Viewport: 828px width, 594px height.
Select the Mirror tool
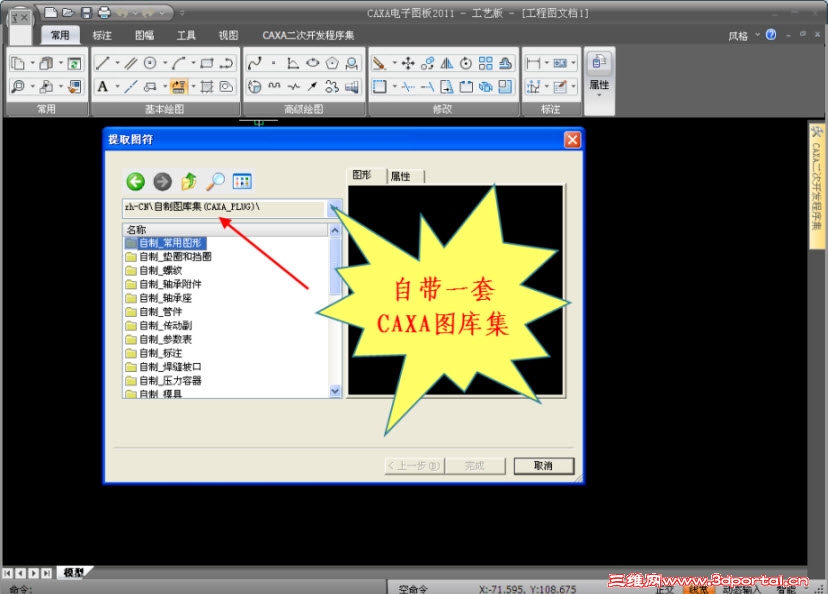(447, 63)
